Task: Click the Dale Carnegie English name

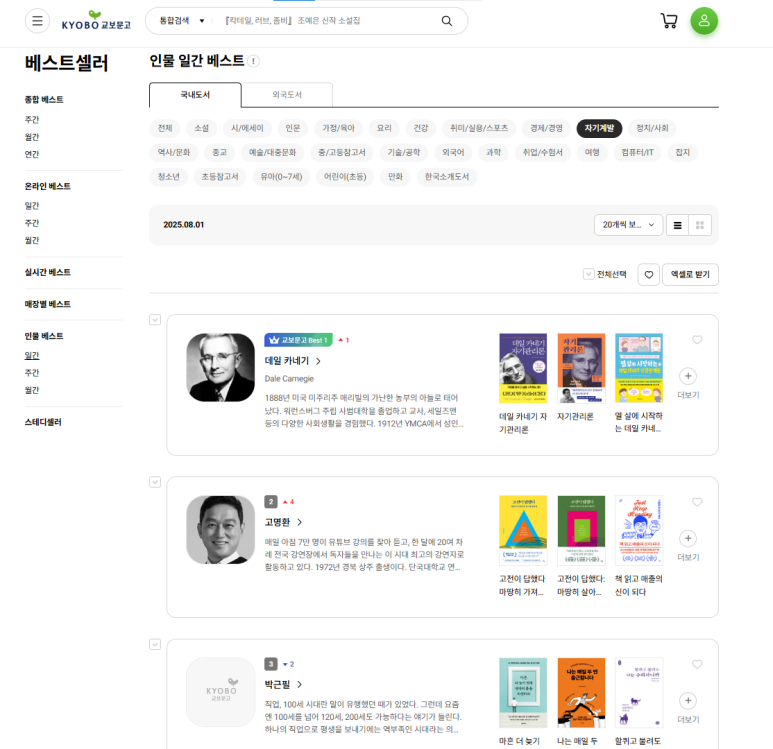Action: [x=289, y=379]
